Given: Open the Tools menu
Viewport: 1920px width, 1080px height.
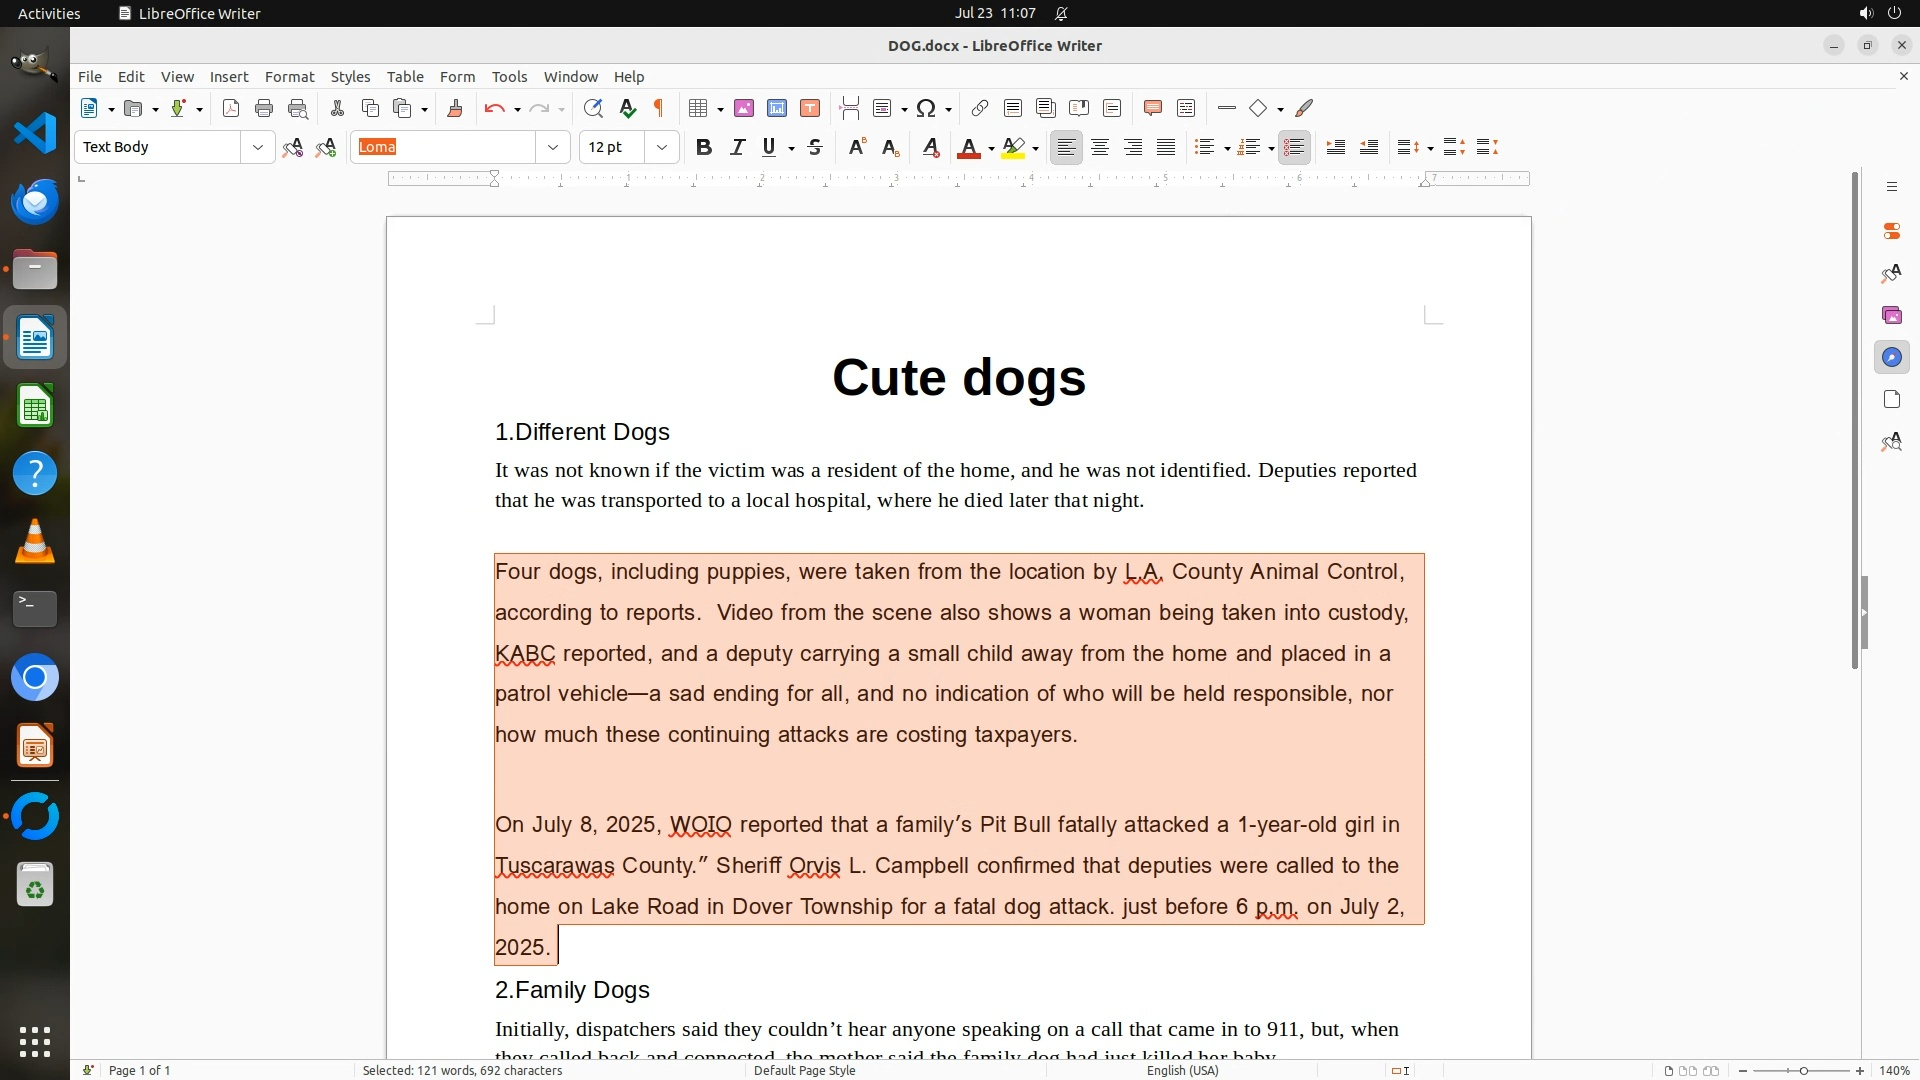Looking at the screenshot, I should pos(509,77).
